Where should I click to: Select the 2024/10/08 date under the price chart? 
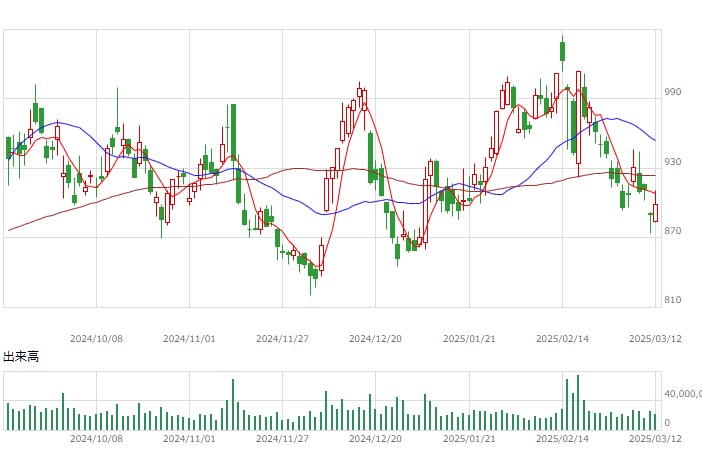[96, 339]
